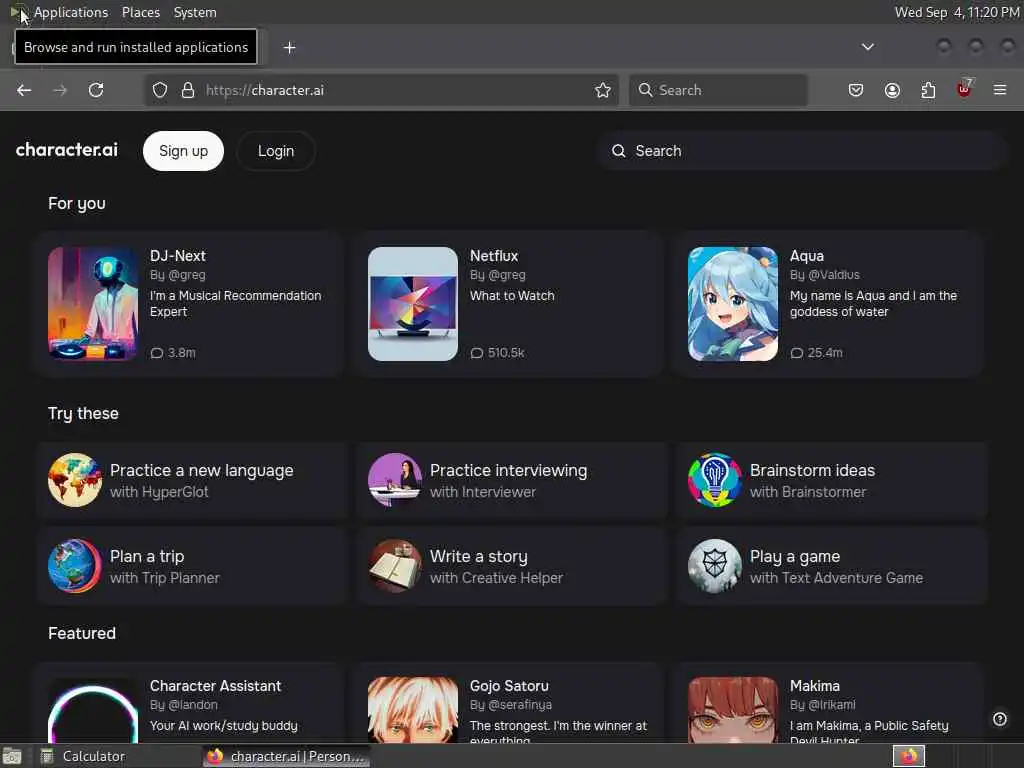Select the Creative Helper book icon
The width and height of the screenshot is (1024, 768).
click(x=394, y=566)
